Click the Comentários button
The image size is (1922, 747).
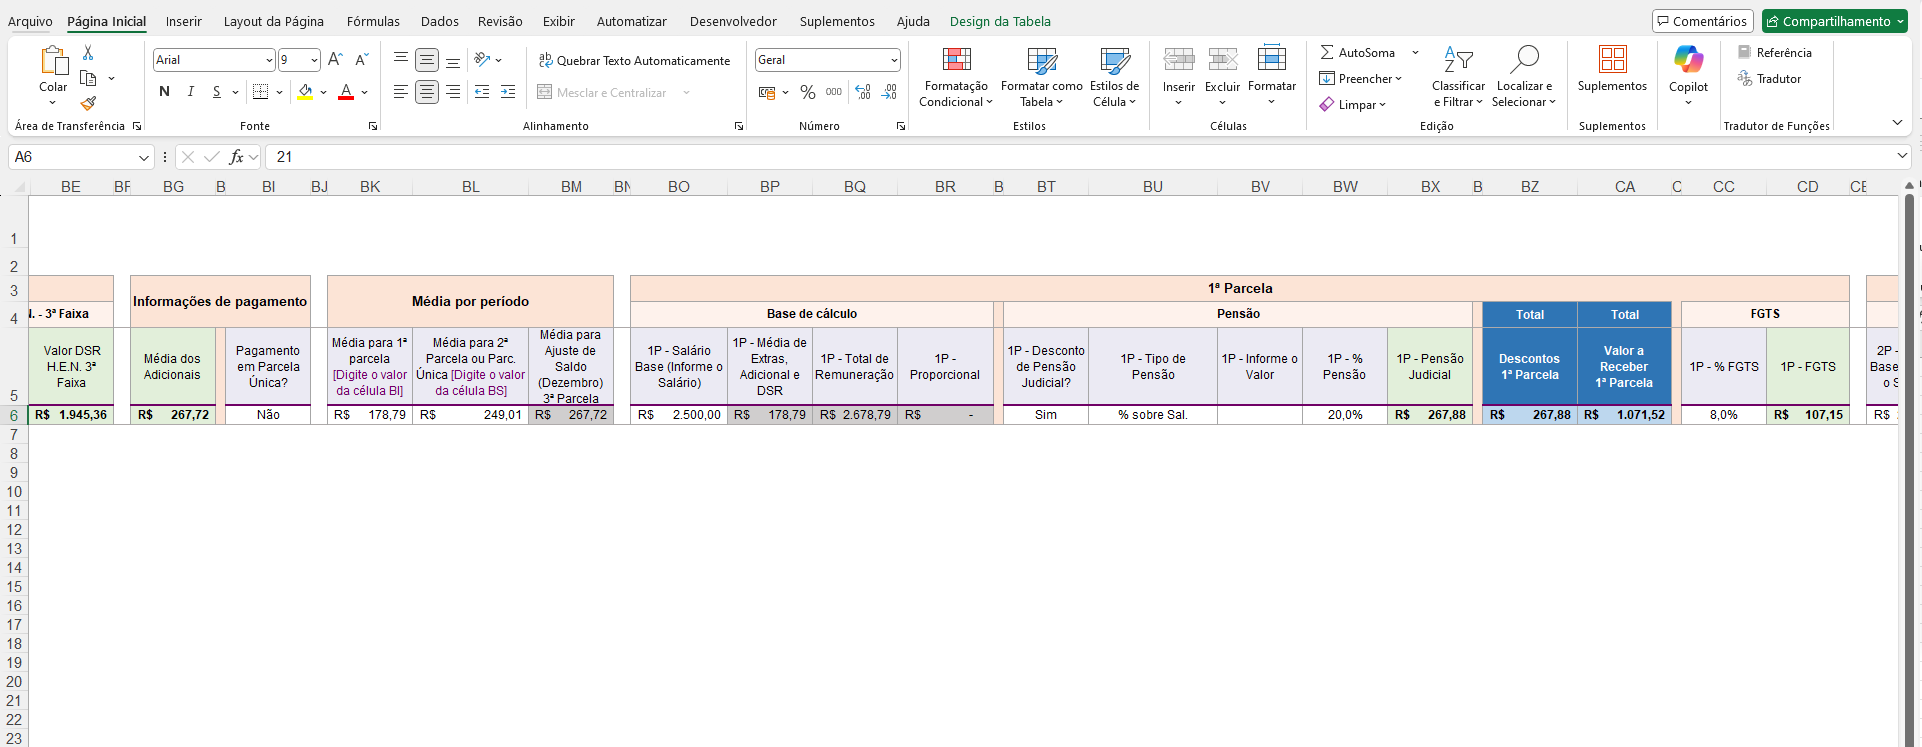1701,21
